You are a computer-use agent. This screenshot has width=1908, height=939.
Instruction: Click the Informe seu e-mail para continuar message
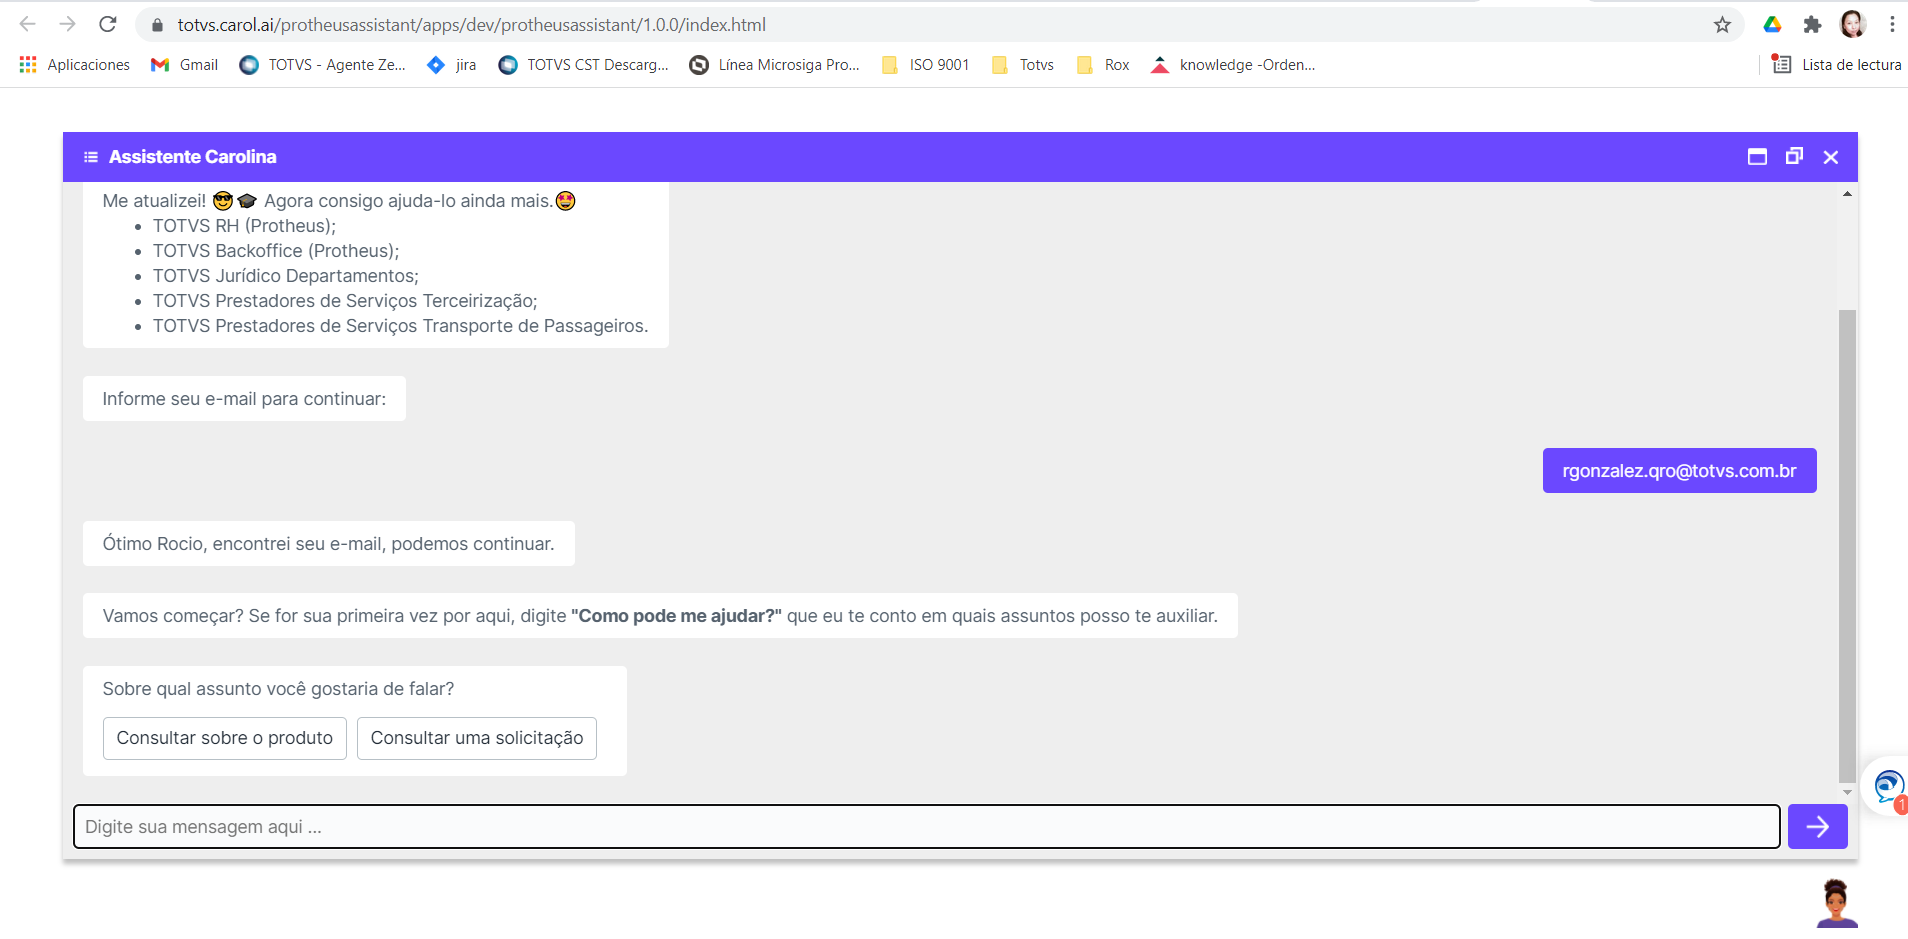pyautogui.click(x=244, y=399)
